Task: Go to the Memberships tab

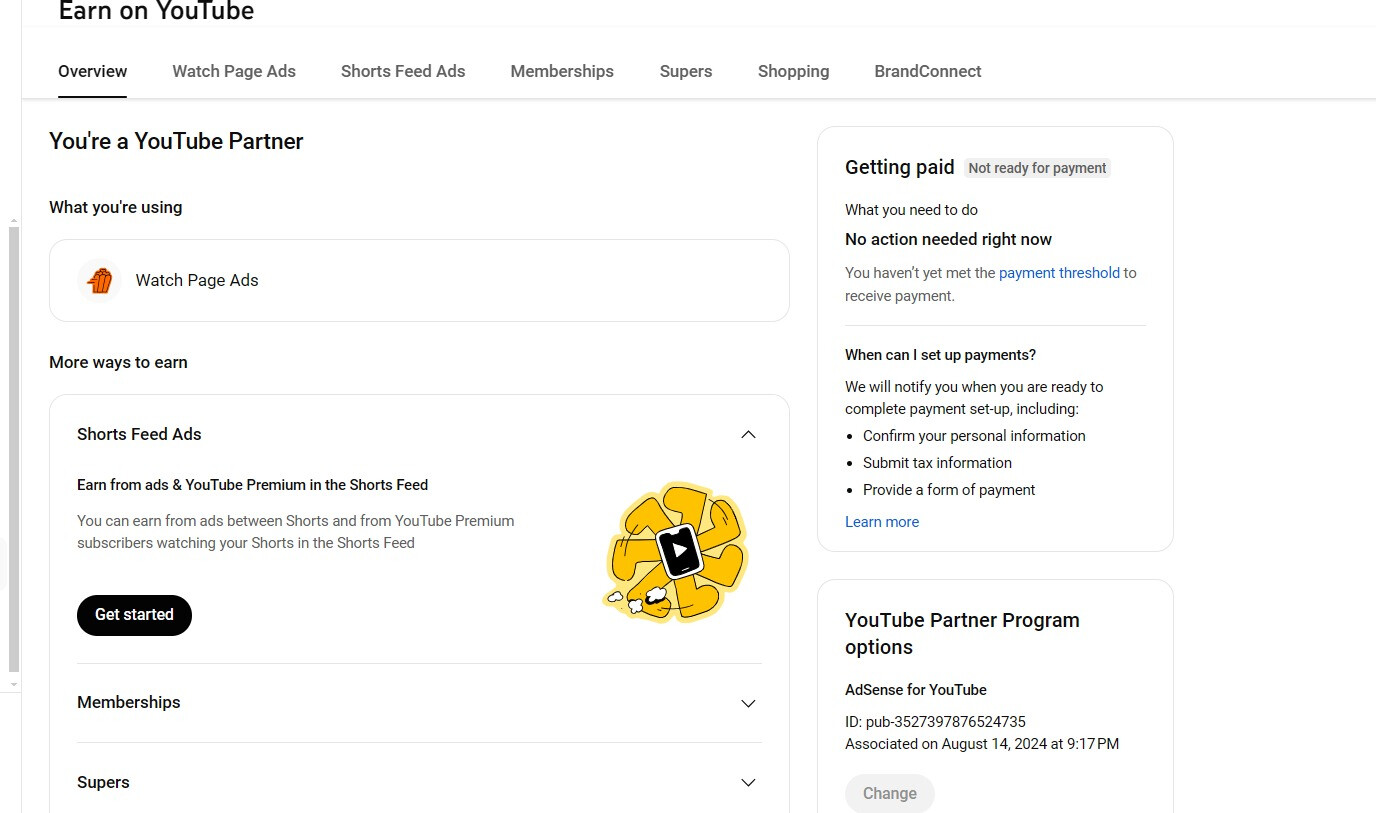Action: pyautogui.click(x=562, y=71)
